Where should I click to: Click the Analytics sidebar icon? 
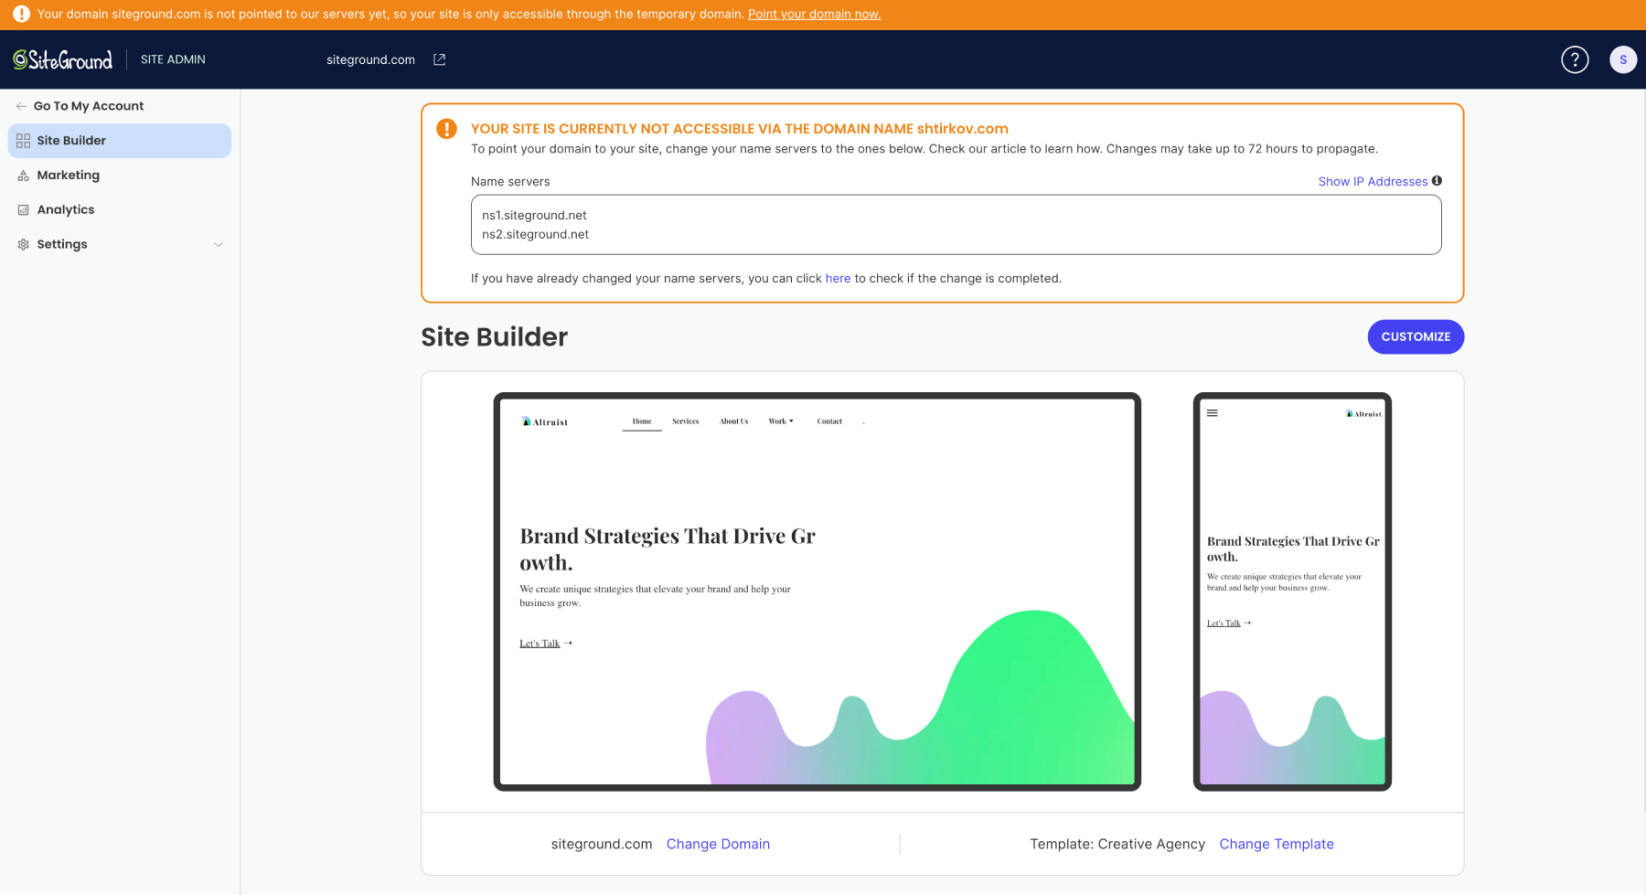pos(23,210)
